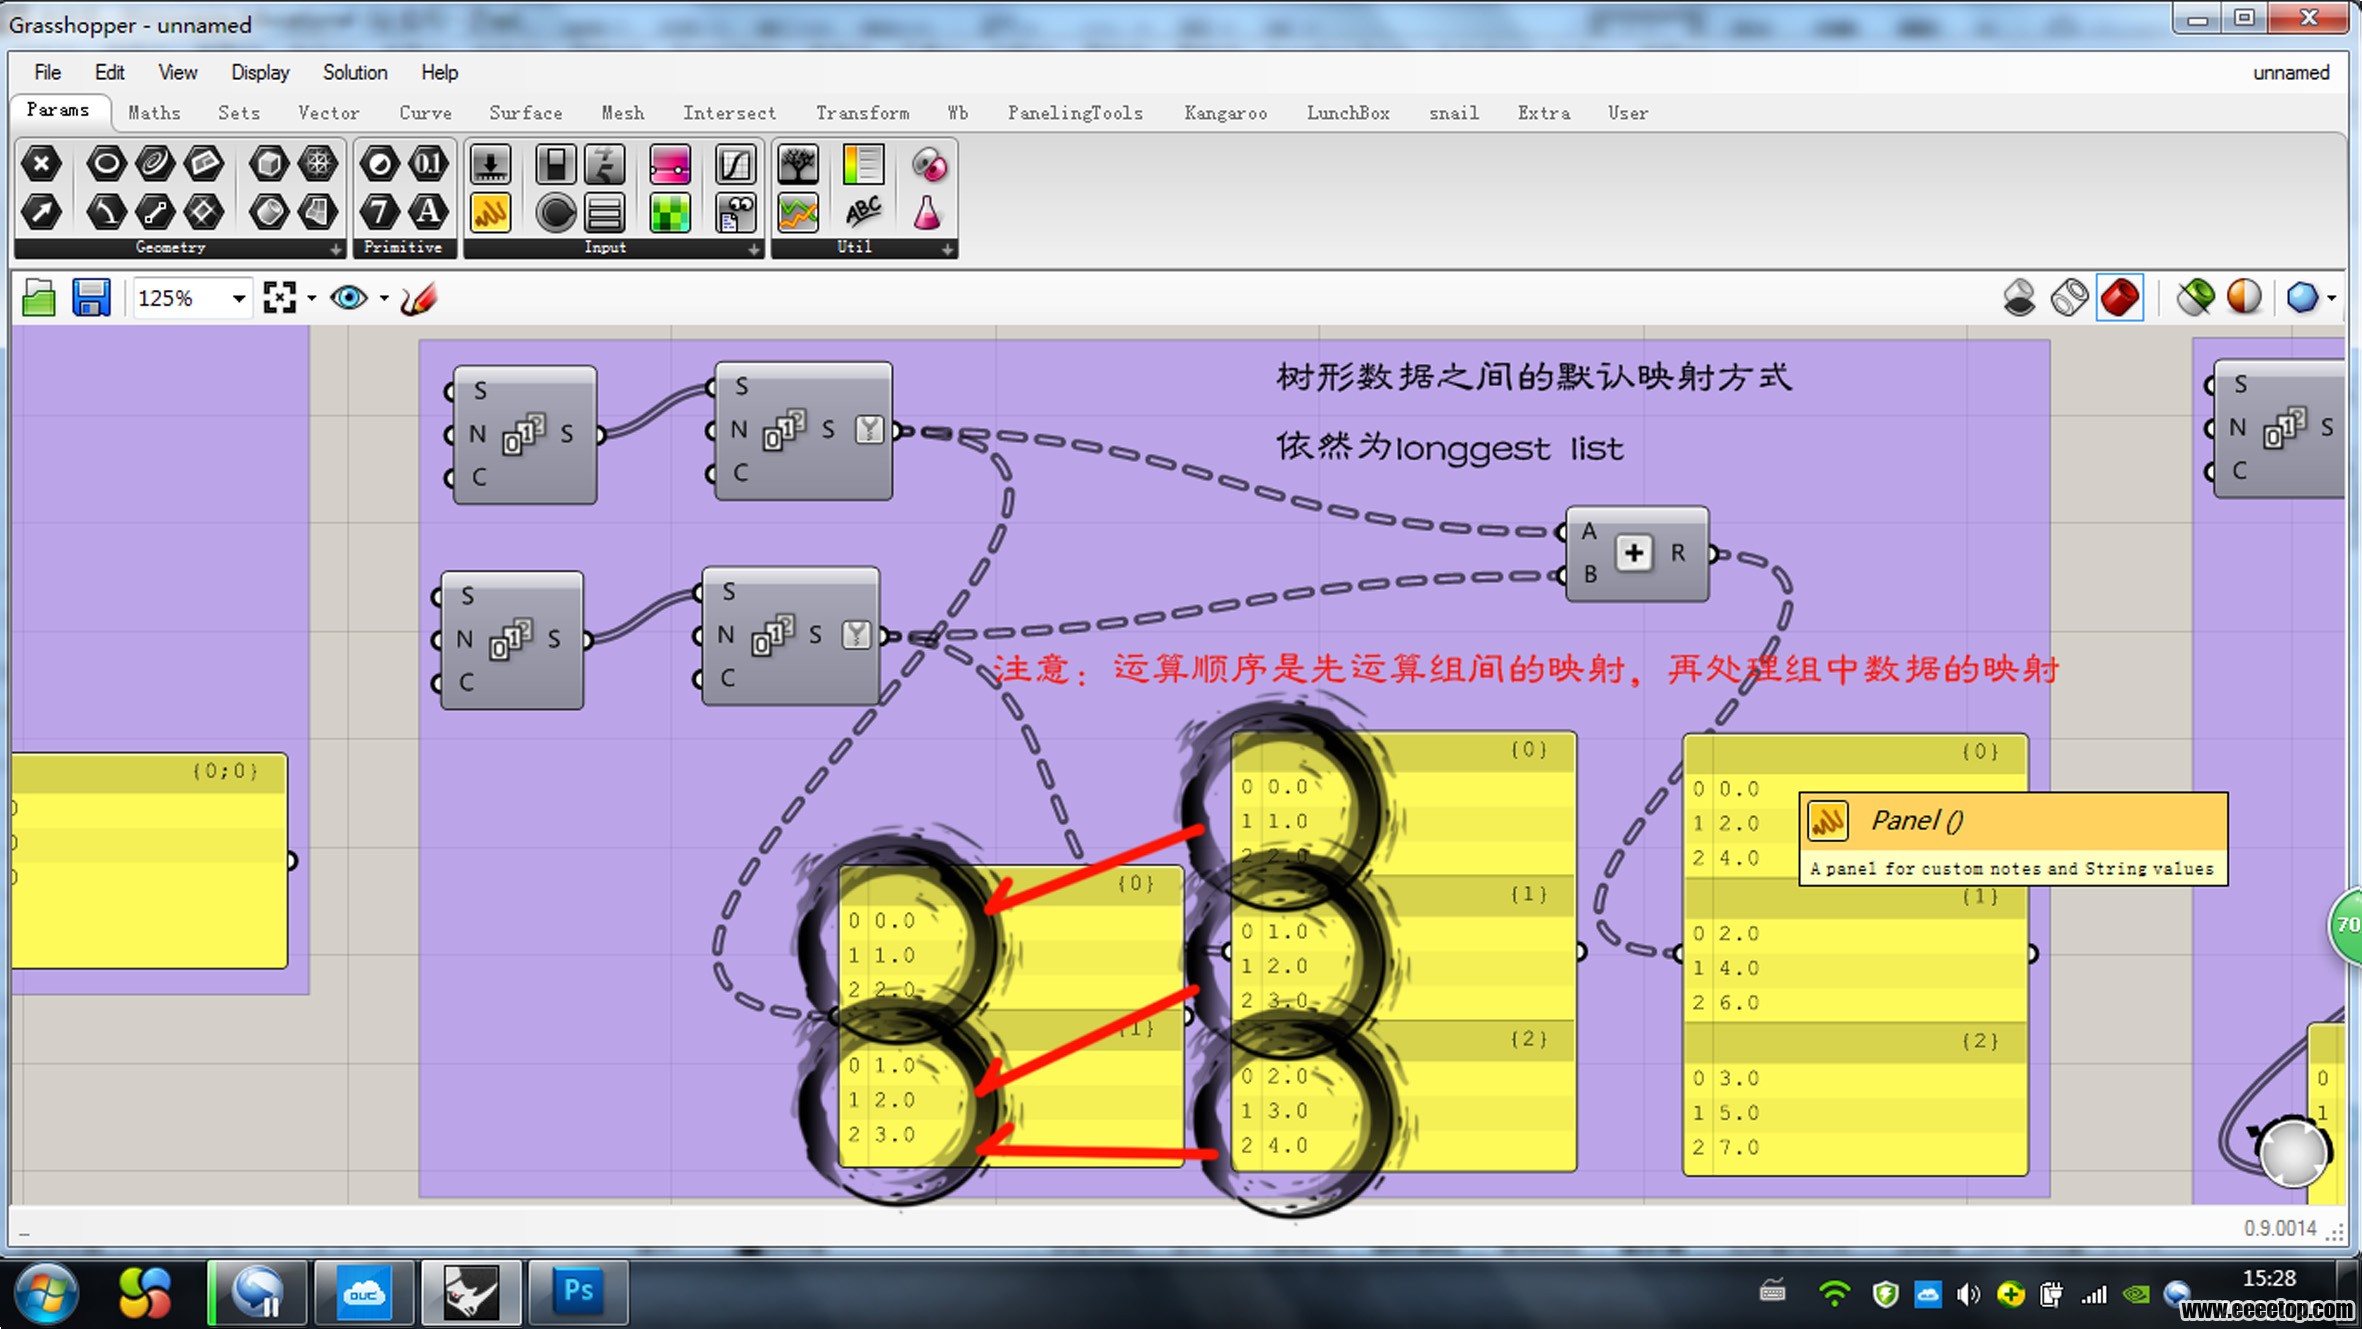Select the ABC Scribble icon
The width and height of the screenshot is (2362, 1329).
point(863,212)
